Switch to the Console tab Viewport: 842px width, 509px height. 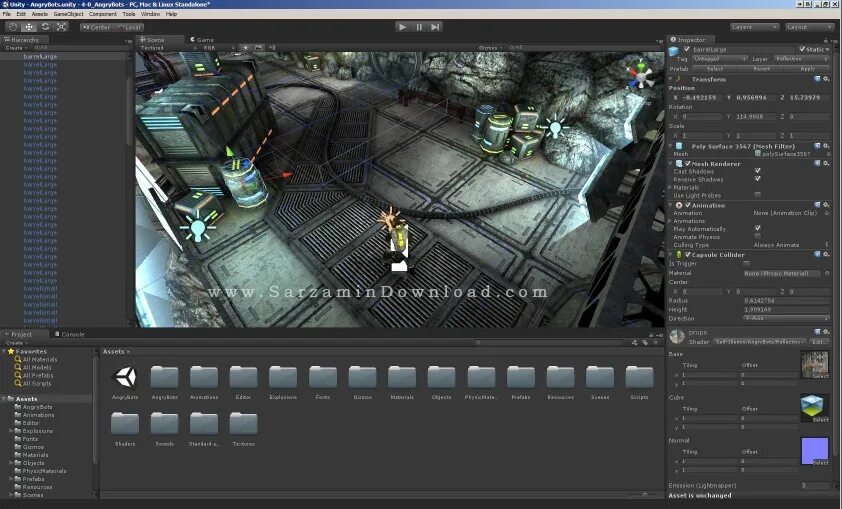click(69, 334)
